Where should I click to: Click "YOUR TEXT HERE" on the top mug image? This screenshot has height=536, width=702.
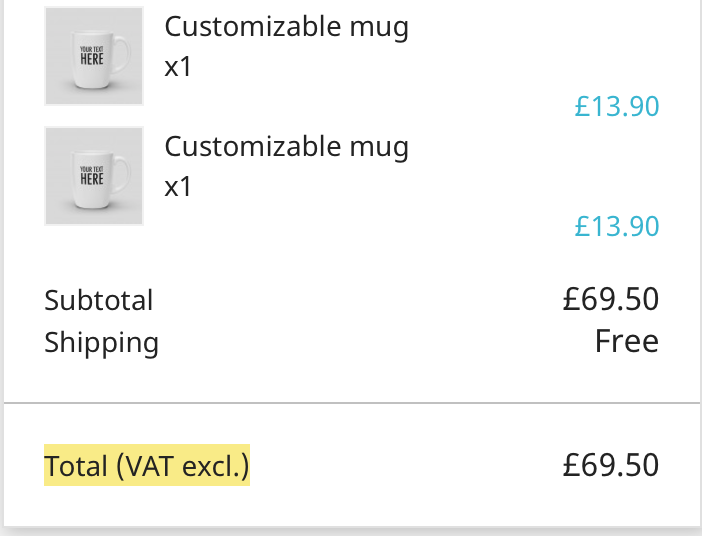click(x=92, y=55)
